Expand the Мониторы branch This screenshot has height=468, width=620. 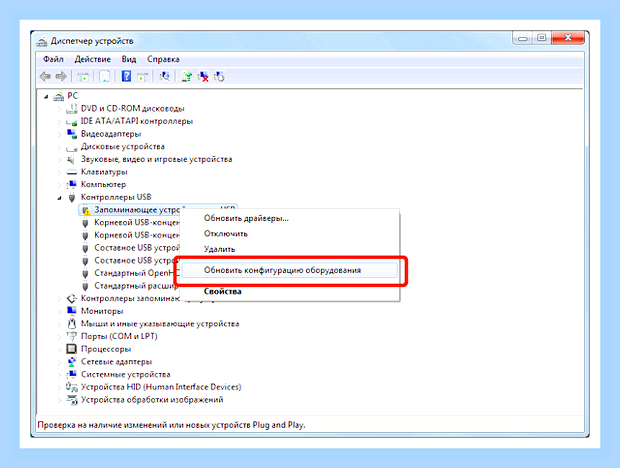[59, 311]
